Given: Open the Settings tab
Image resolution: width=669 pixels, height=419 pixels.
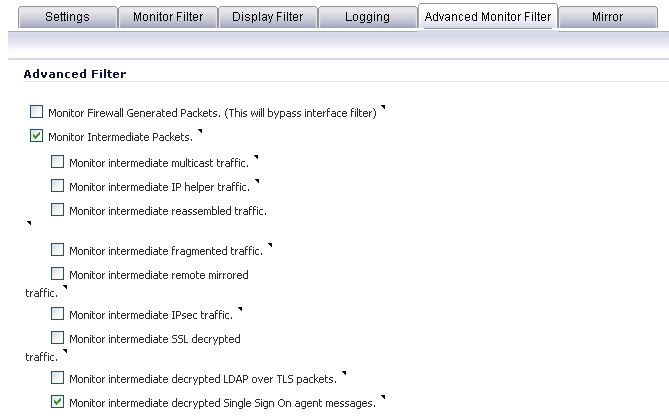Looking at the screenshot, I should (x=66, y=17).
